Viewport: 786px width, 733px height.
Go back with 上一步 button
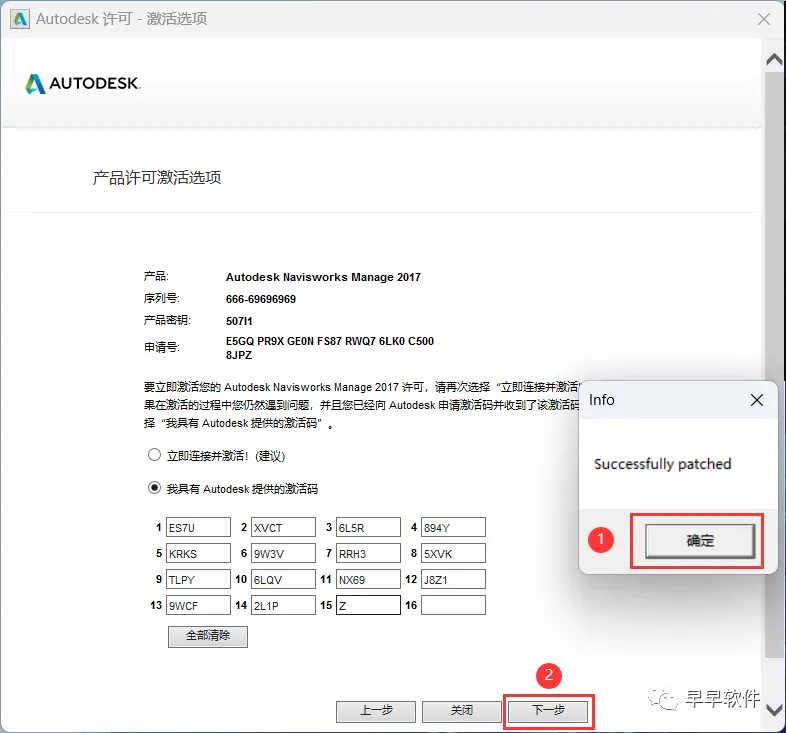[376, 711]
